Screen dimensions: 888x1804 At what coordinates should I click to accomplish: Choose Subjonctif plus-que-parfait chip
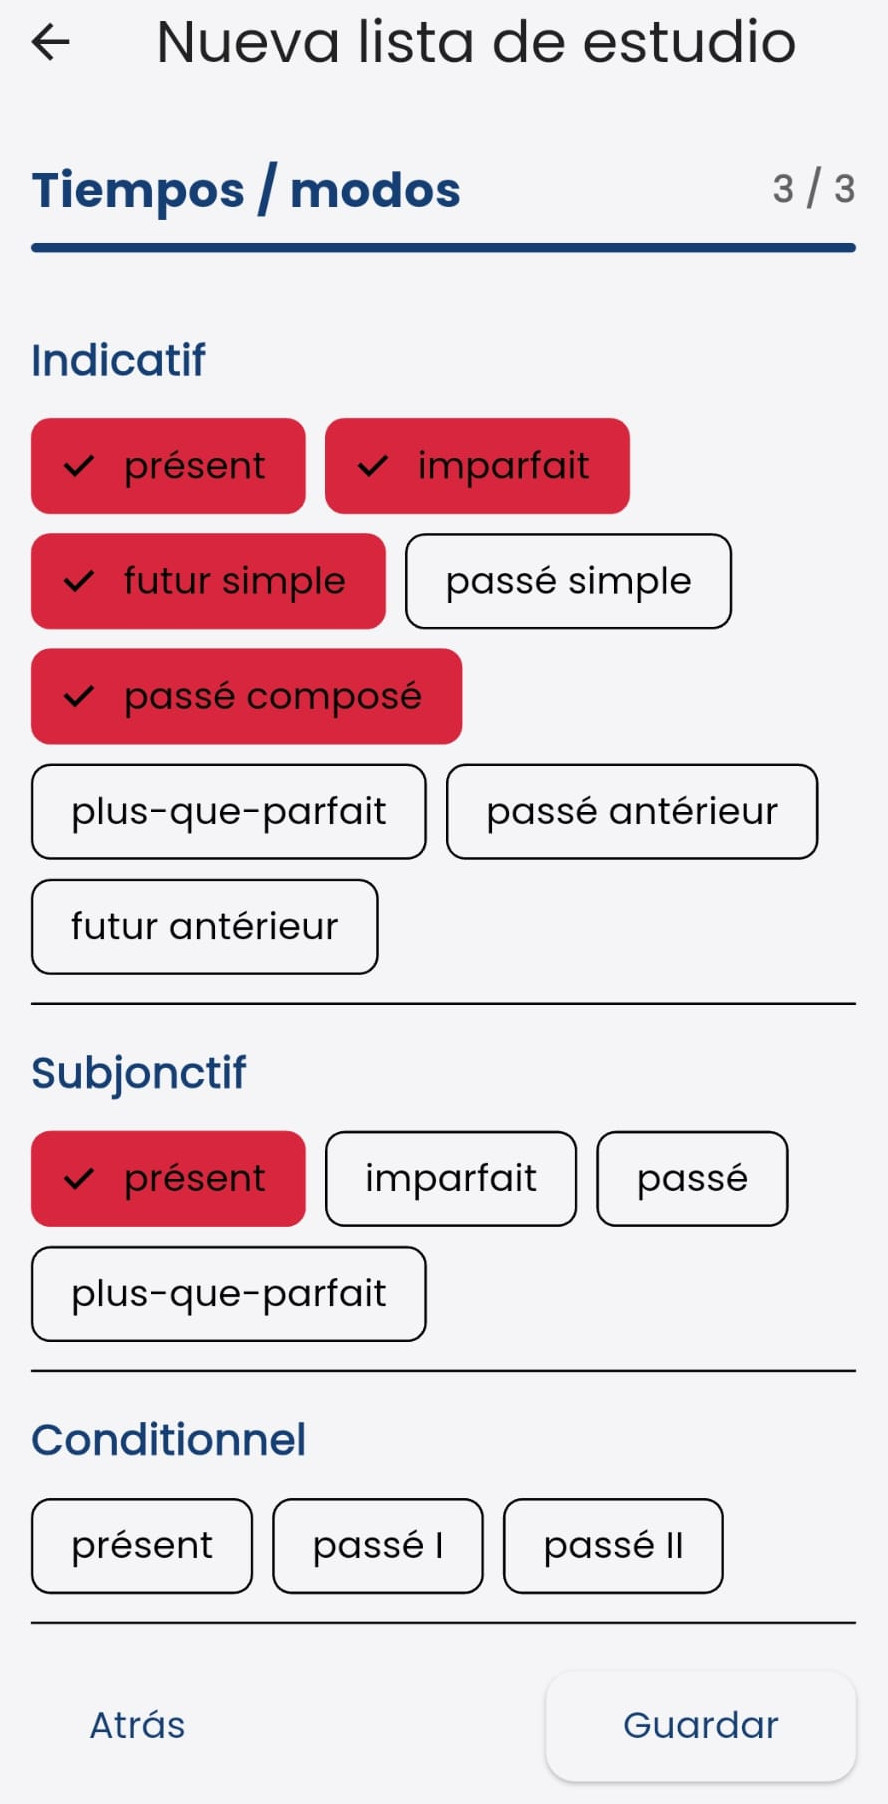(x=229, y=1294)
